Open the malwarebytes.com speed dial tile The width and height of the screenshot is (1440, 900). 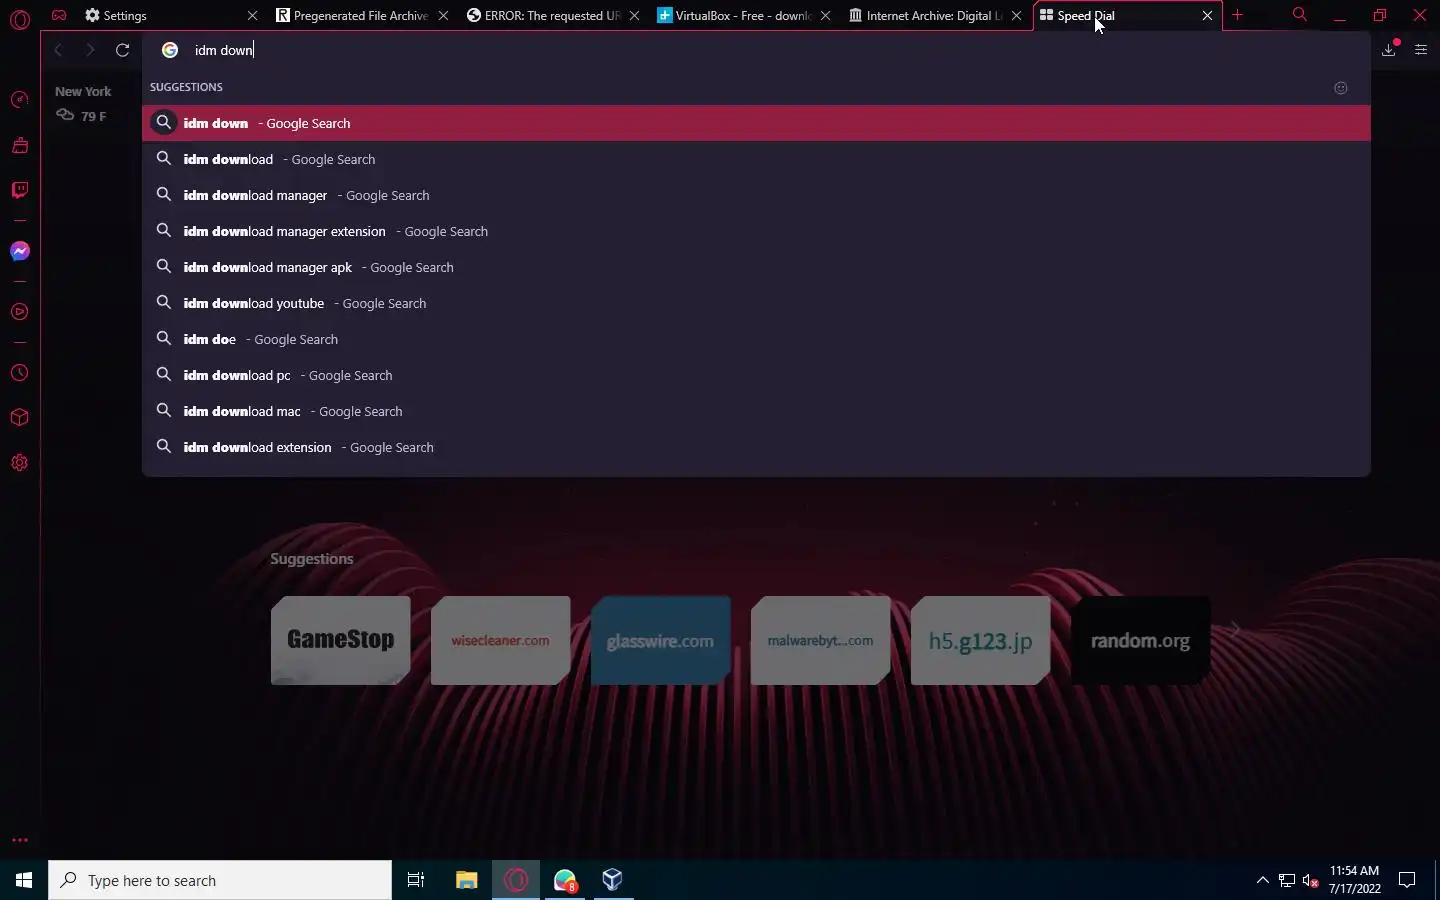[820, 640]
